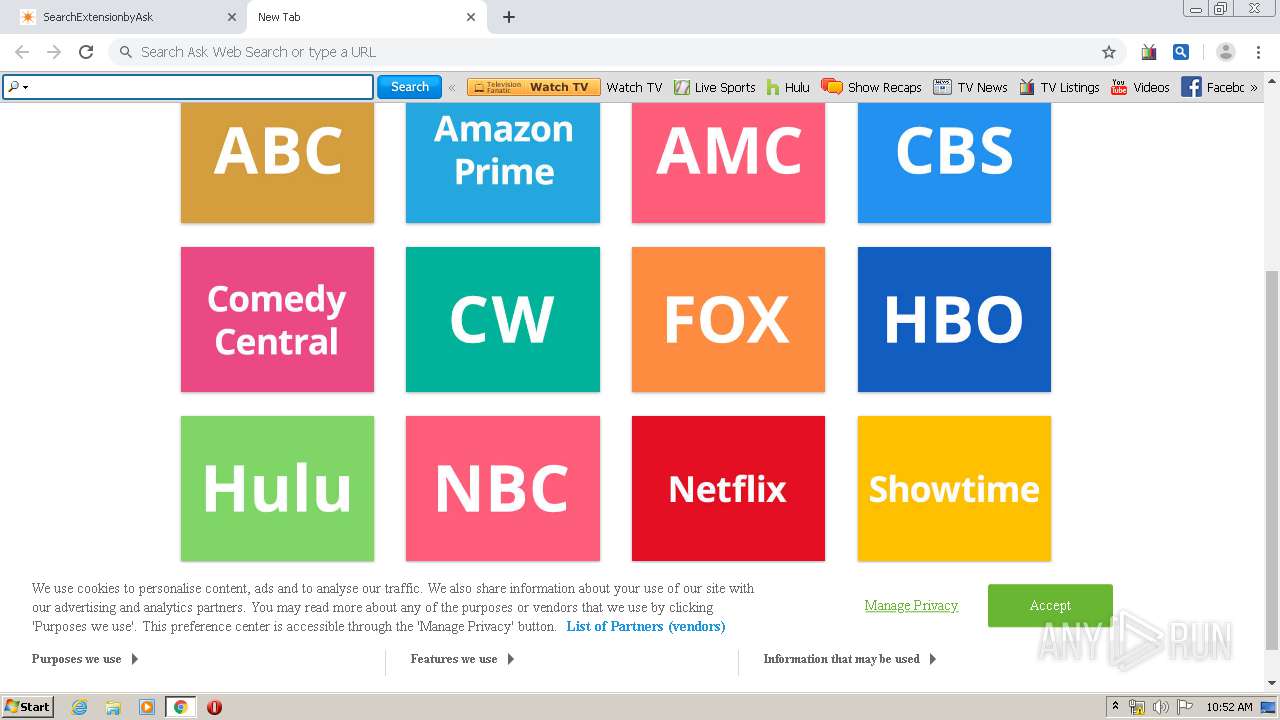Image resolution: width=1280 pixels, height=720 pixels.
Task: Choose the Showtime tile
Action: [954, 489]
